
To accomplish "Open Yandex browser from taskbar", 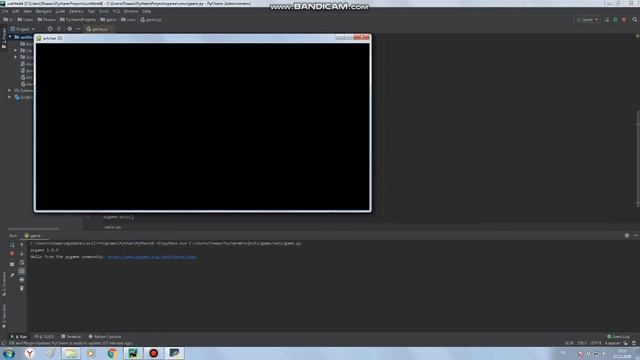I will tap(29, 353).
